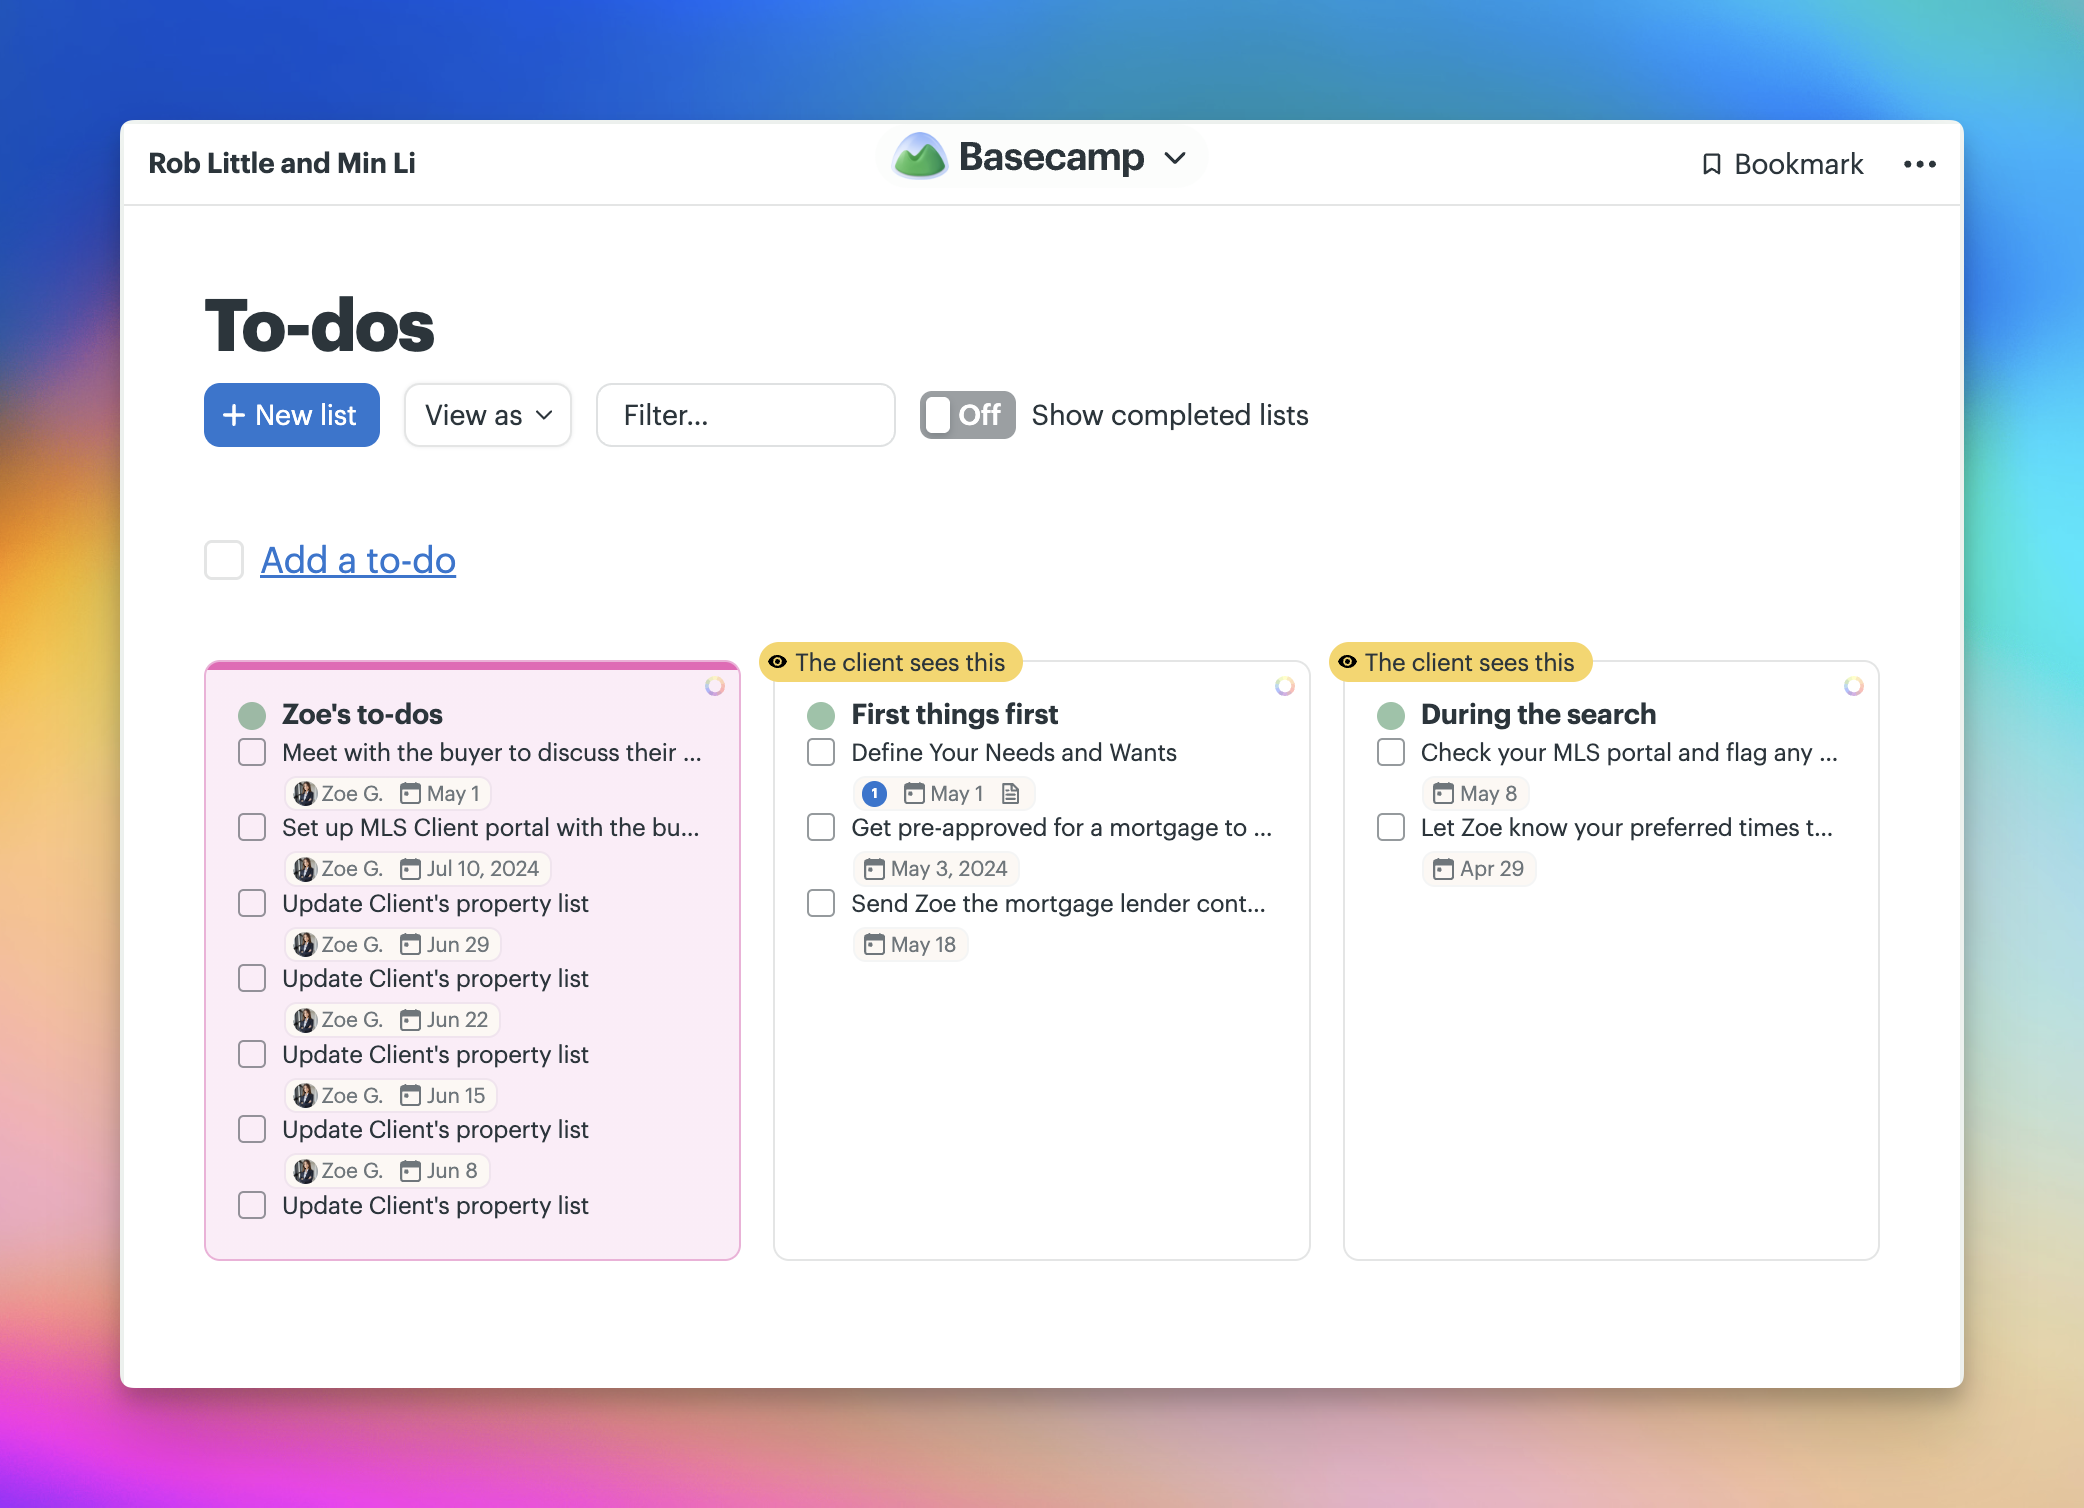Image resolution: width=2084 pixels, height=1508 pixels.
Task: Open Set up MLS Client portal to-do
Action: coord(491,827)
